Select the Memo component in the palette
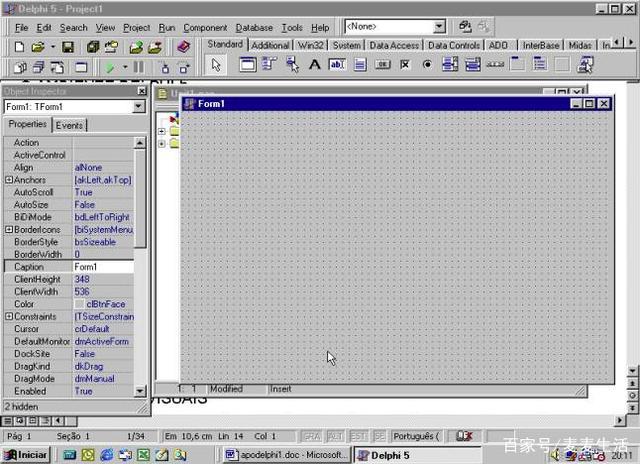Viewport: 640px width, 464px height. coord(360,64)
